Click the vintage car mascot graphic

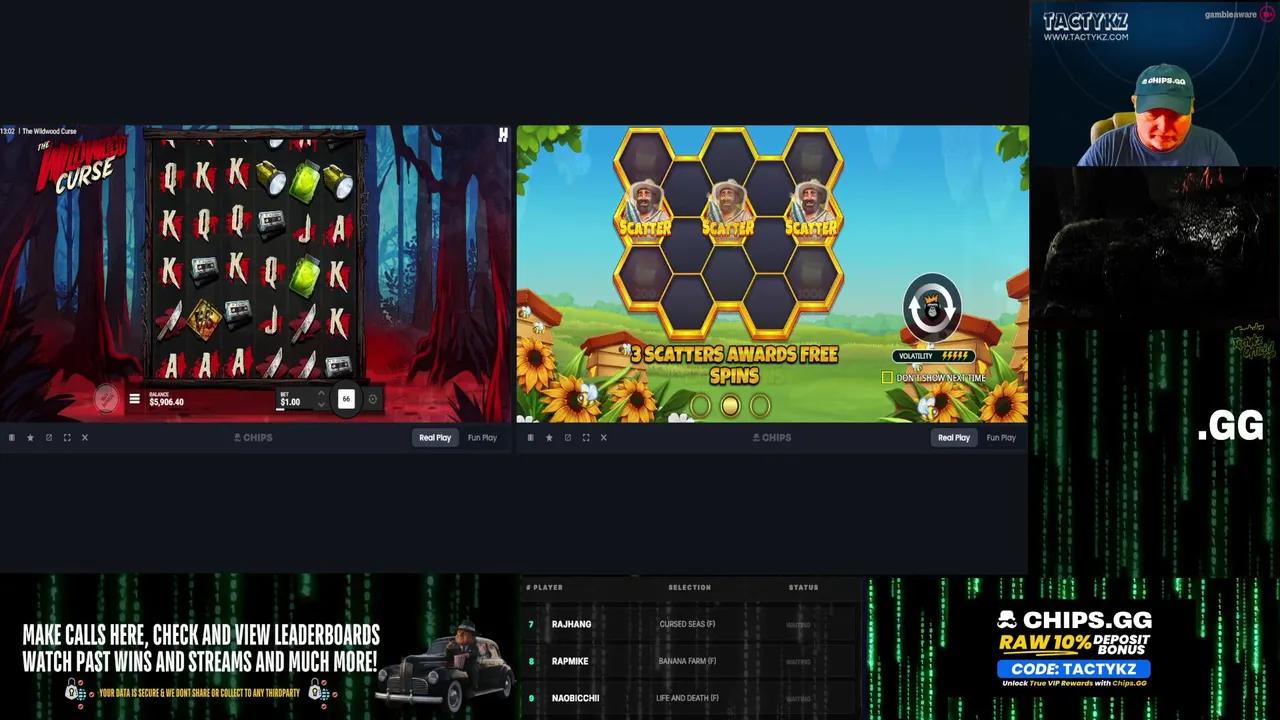[x=444, y=665]
